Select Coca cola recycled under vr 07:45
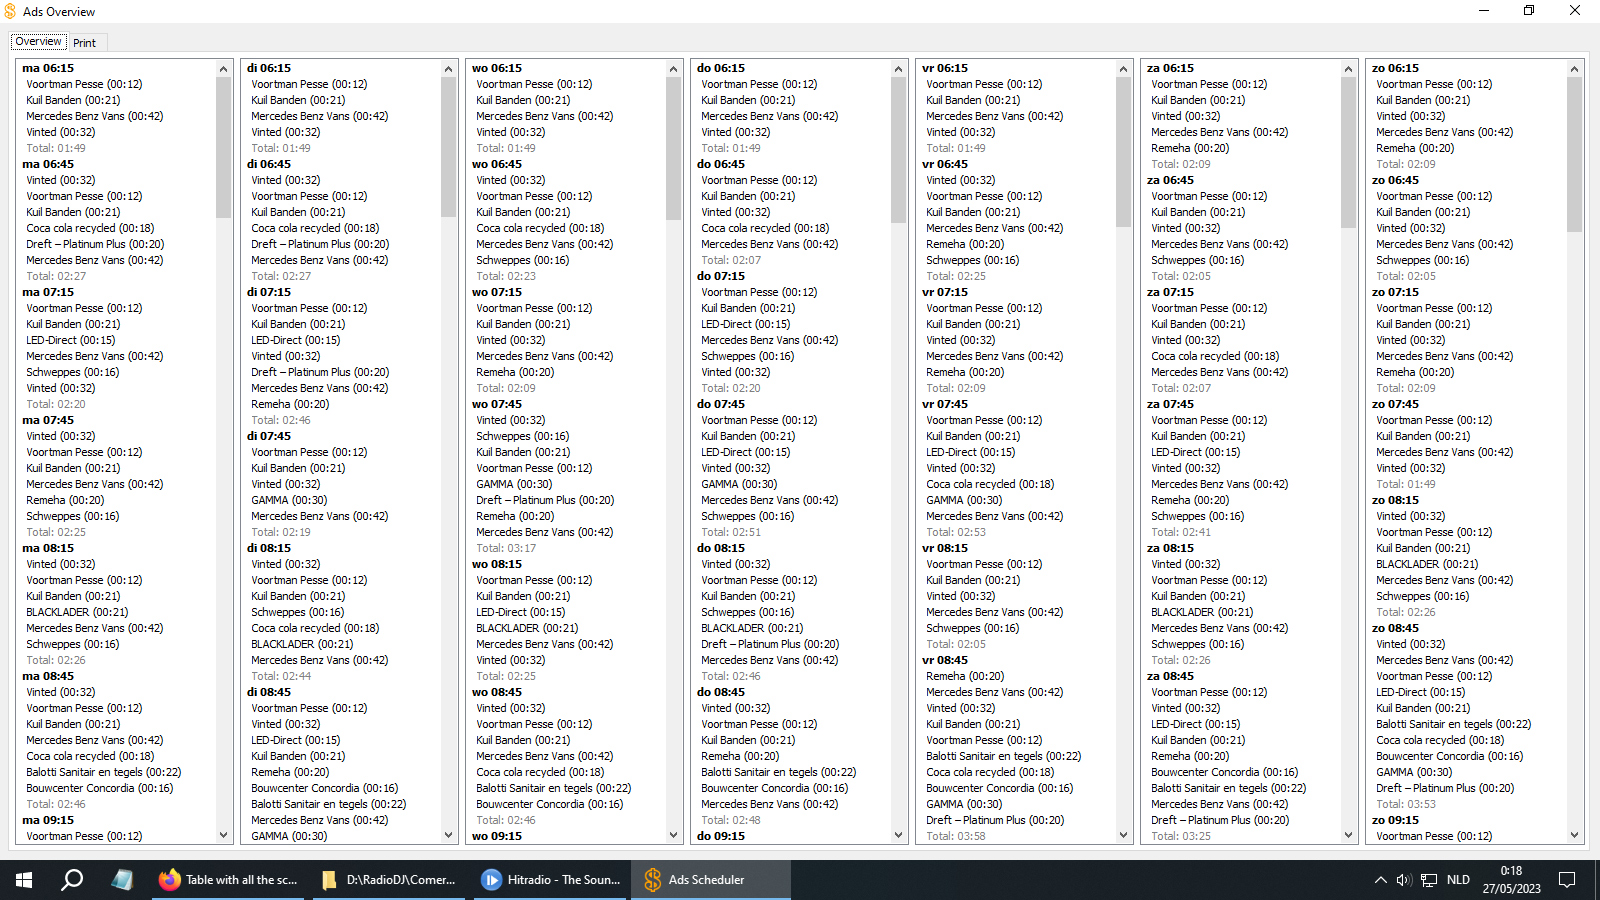Screen dimensions: 1600x900 [x=990, y=484]
